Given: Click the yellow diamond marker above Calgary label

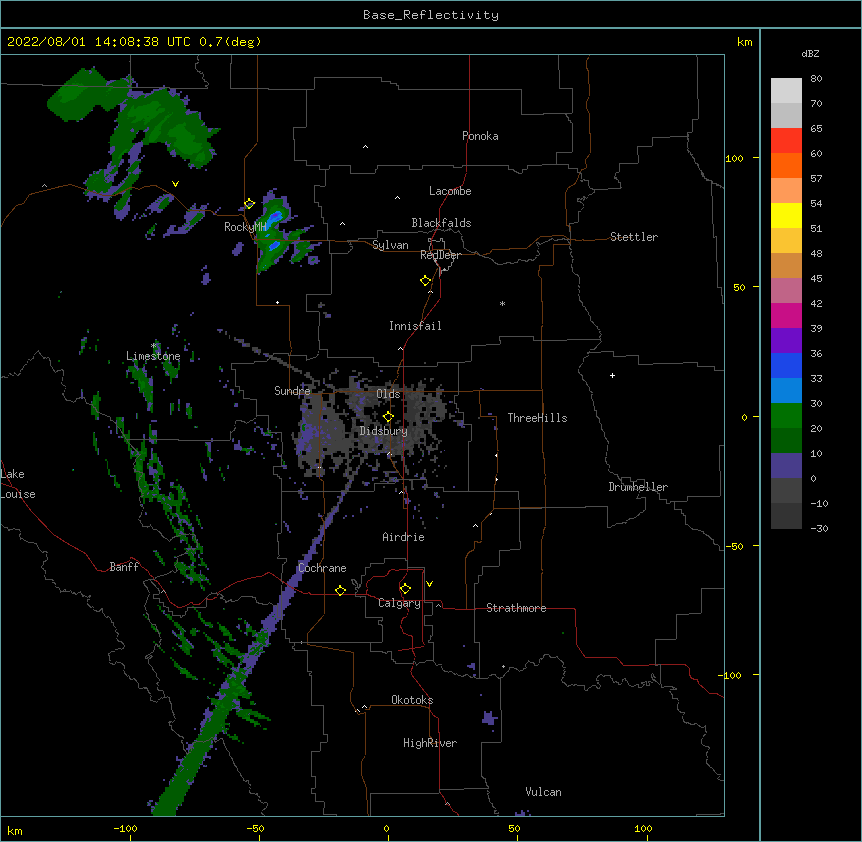Looking at the screenshot, I should 405,589.
